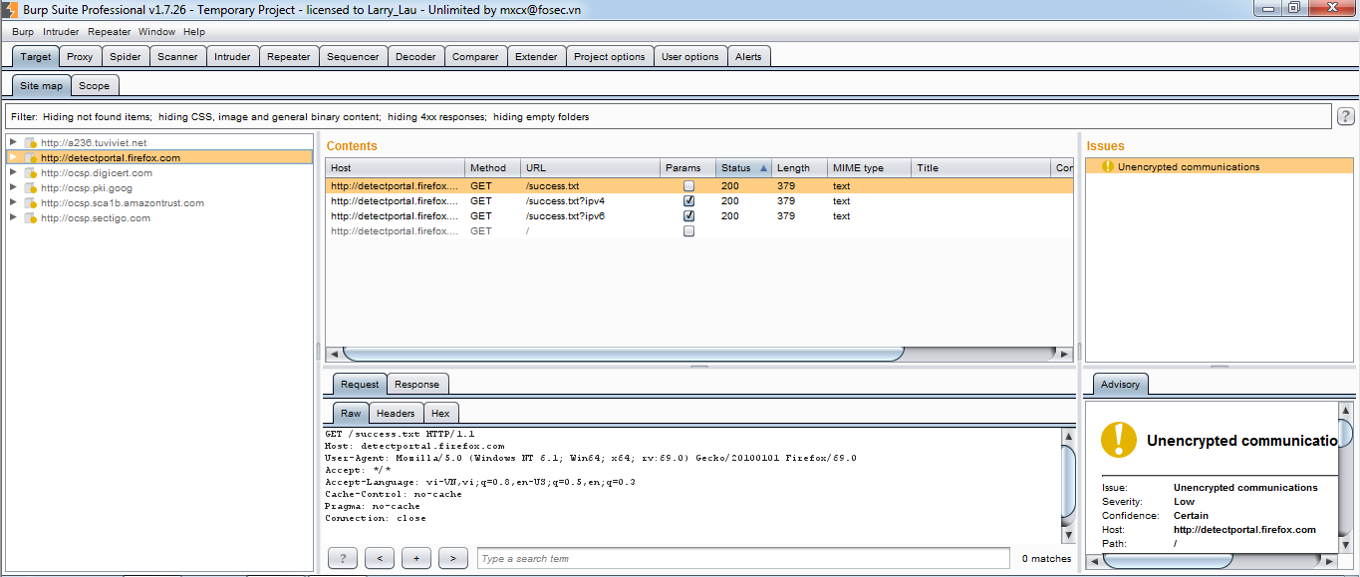The image size is (1360, 577).
Task: Sort contents by Status column
Action: coord(745,168)
